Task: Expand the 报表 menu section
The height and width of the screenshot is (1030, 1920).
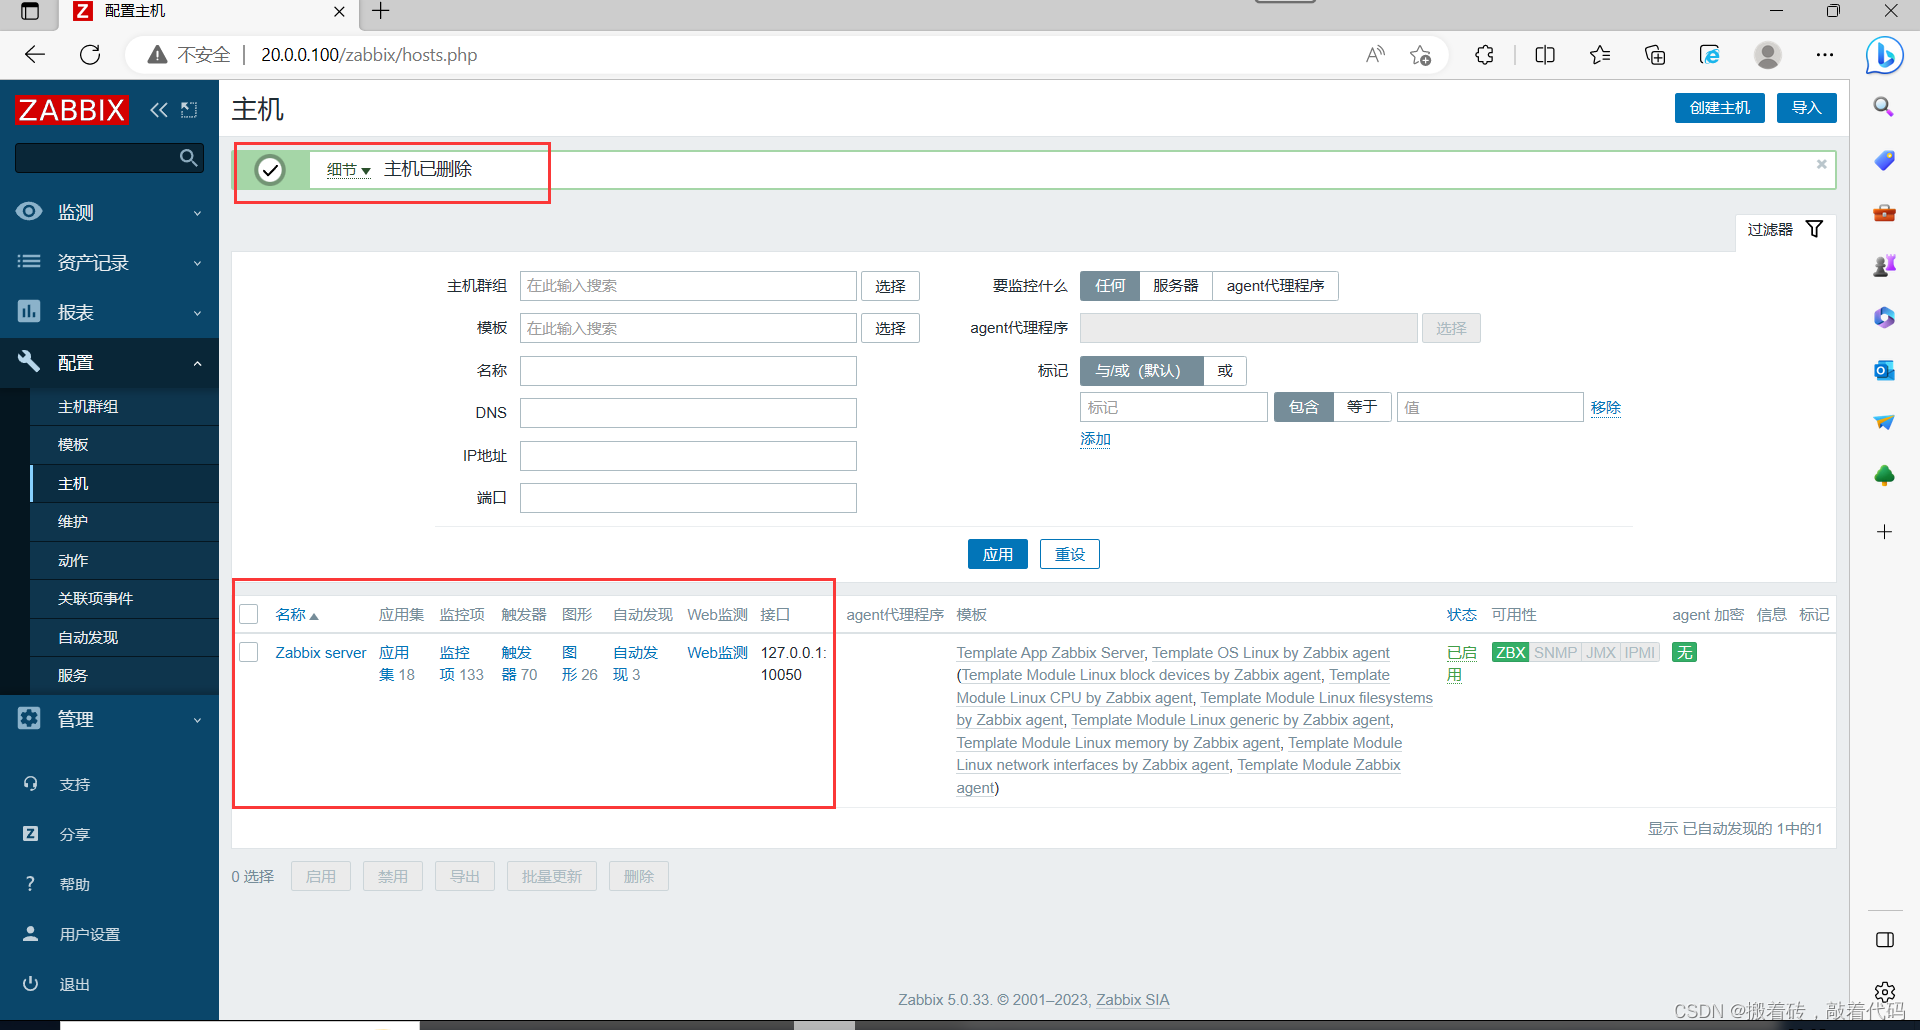Action: coord(109,312)
